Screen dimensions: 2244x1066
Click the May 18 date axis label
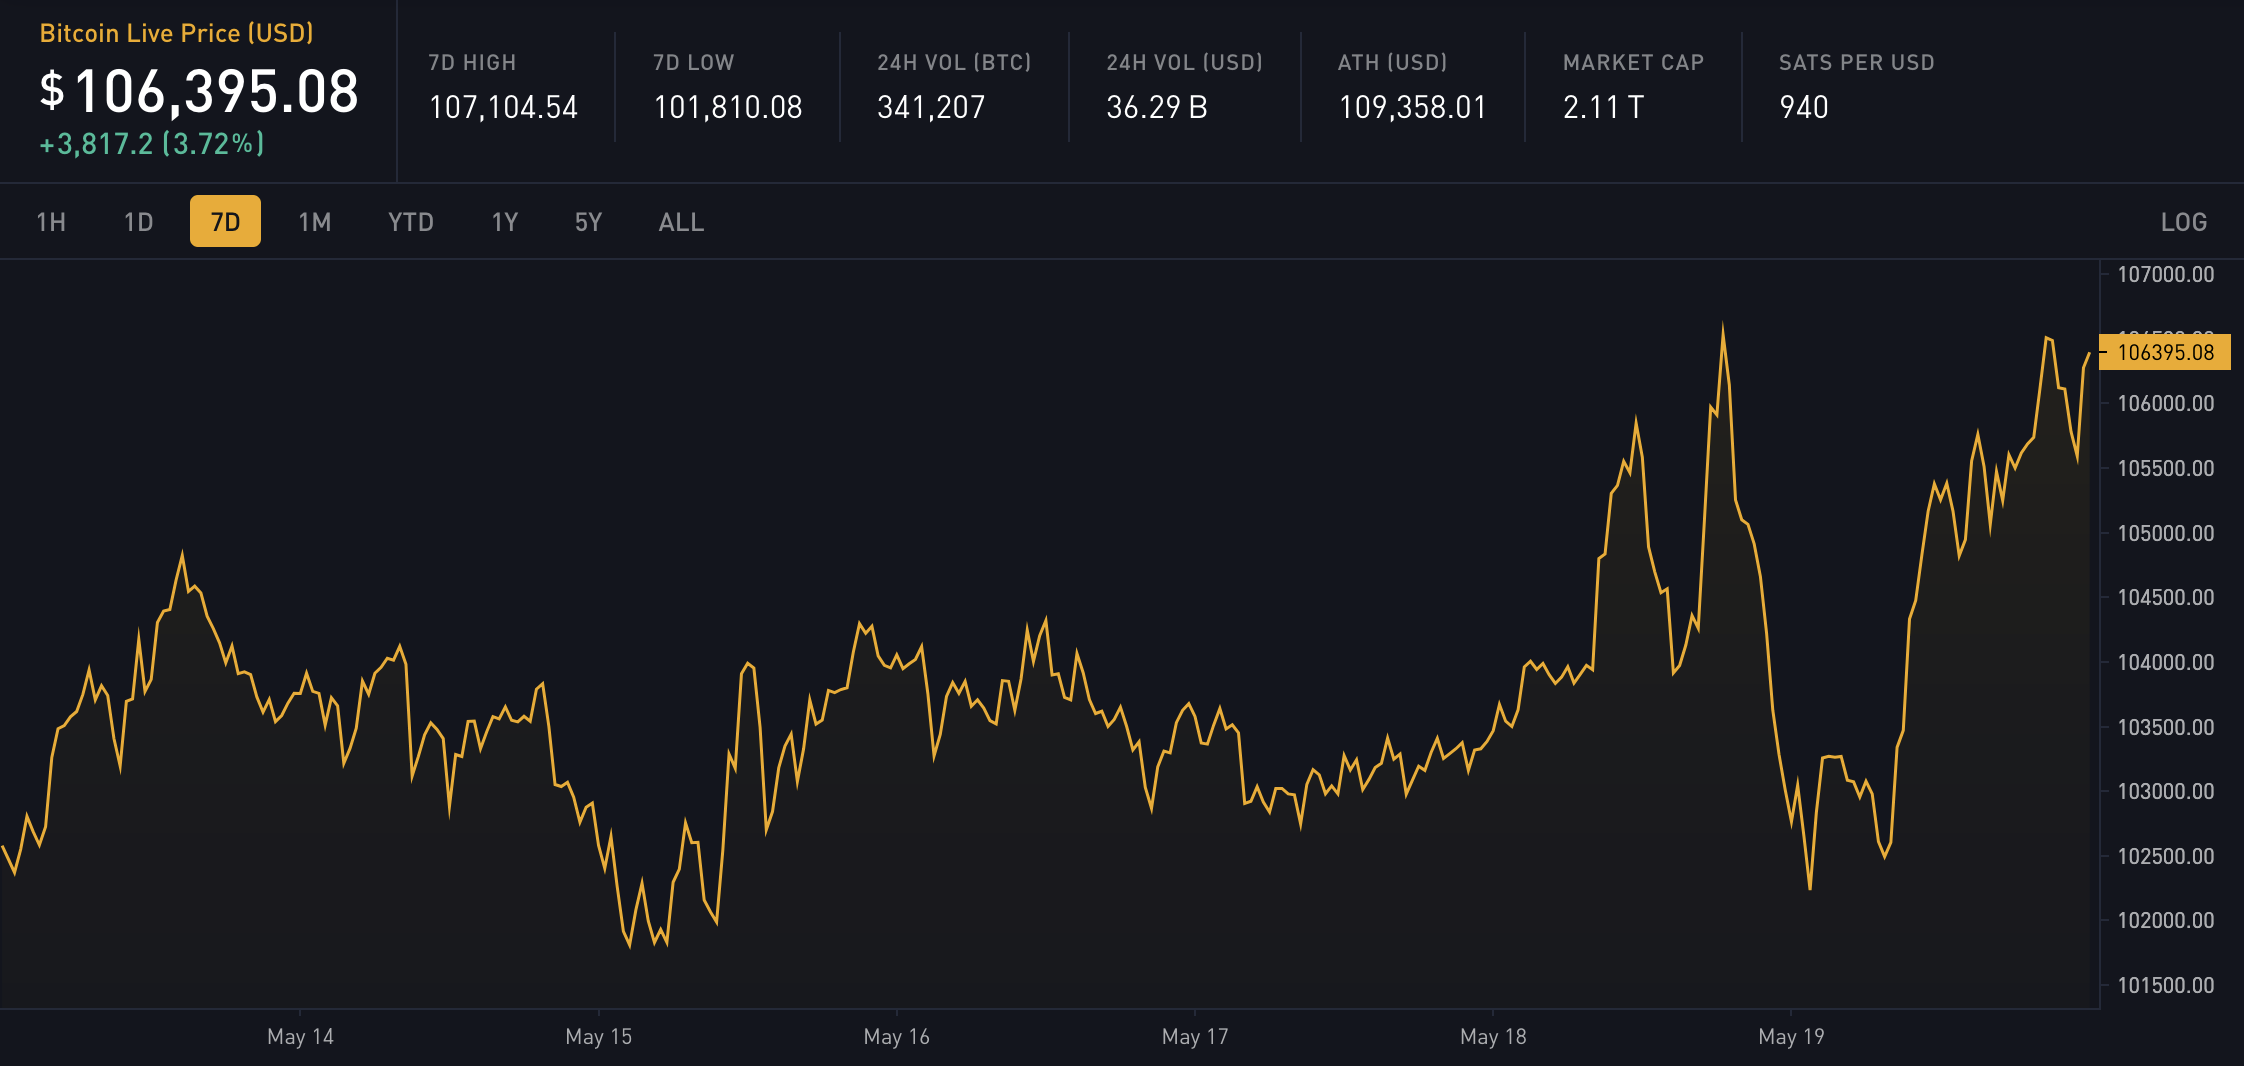(x=1493, y=1037)
